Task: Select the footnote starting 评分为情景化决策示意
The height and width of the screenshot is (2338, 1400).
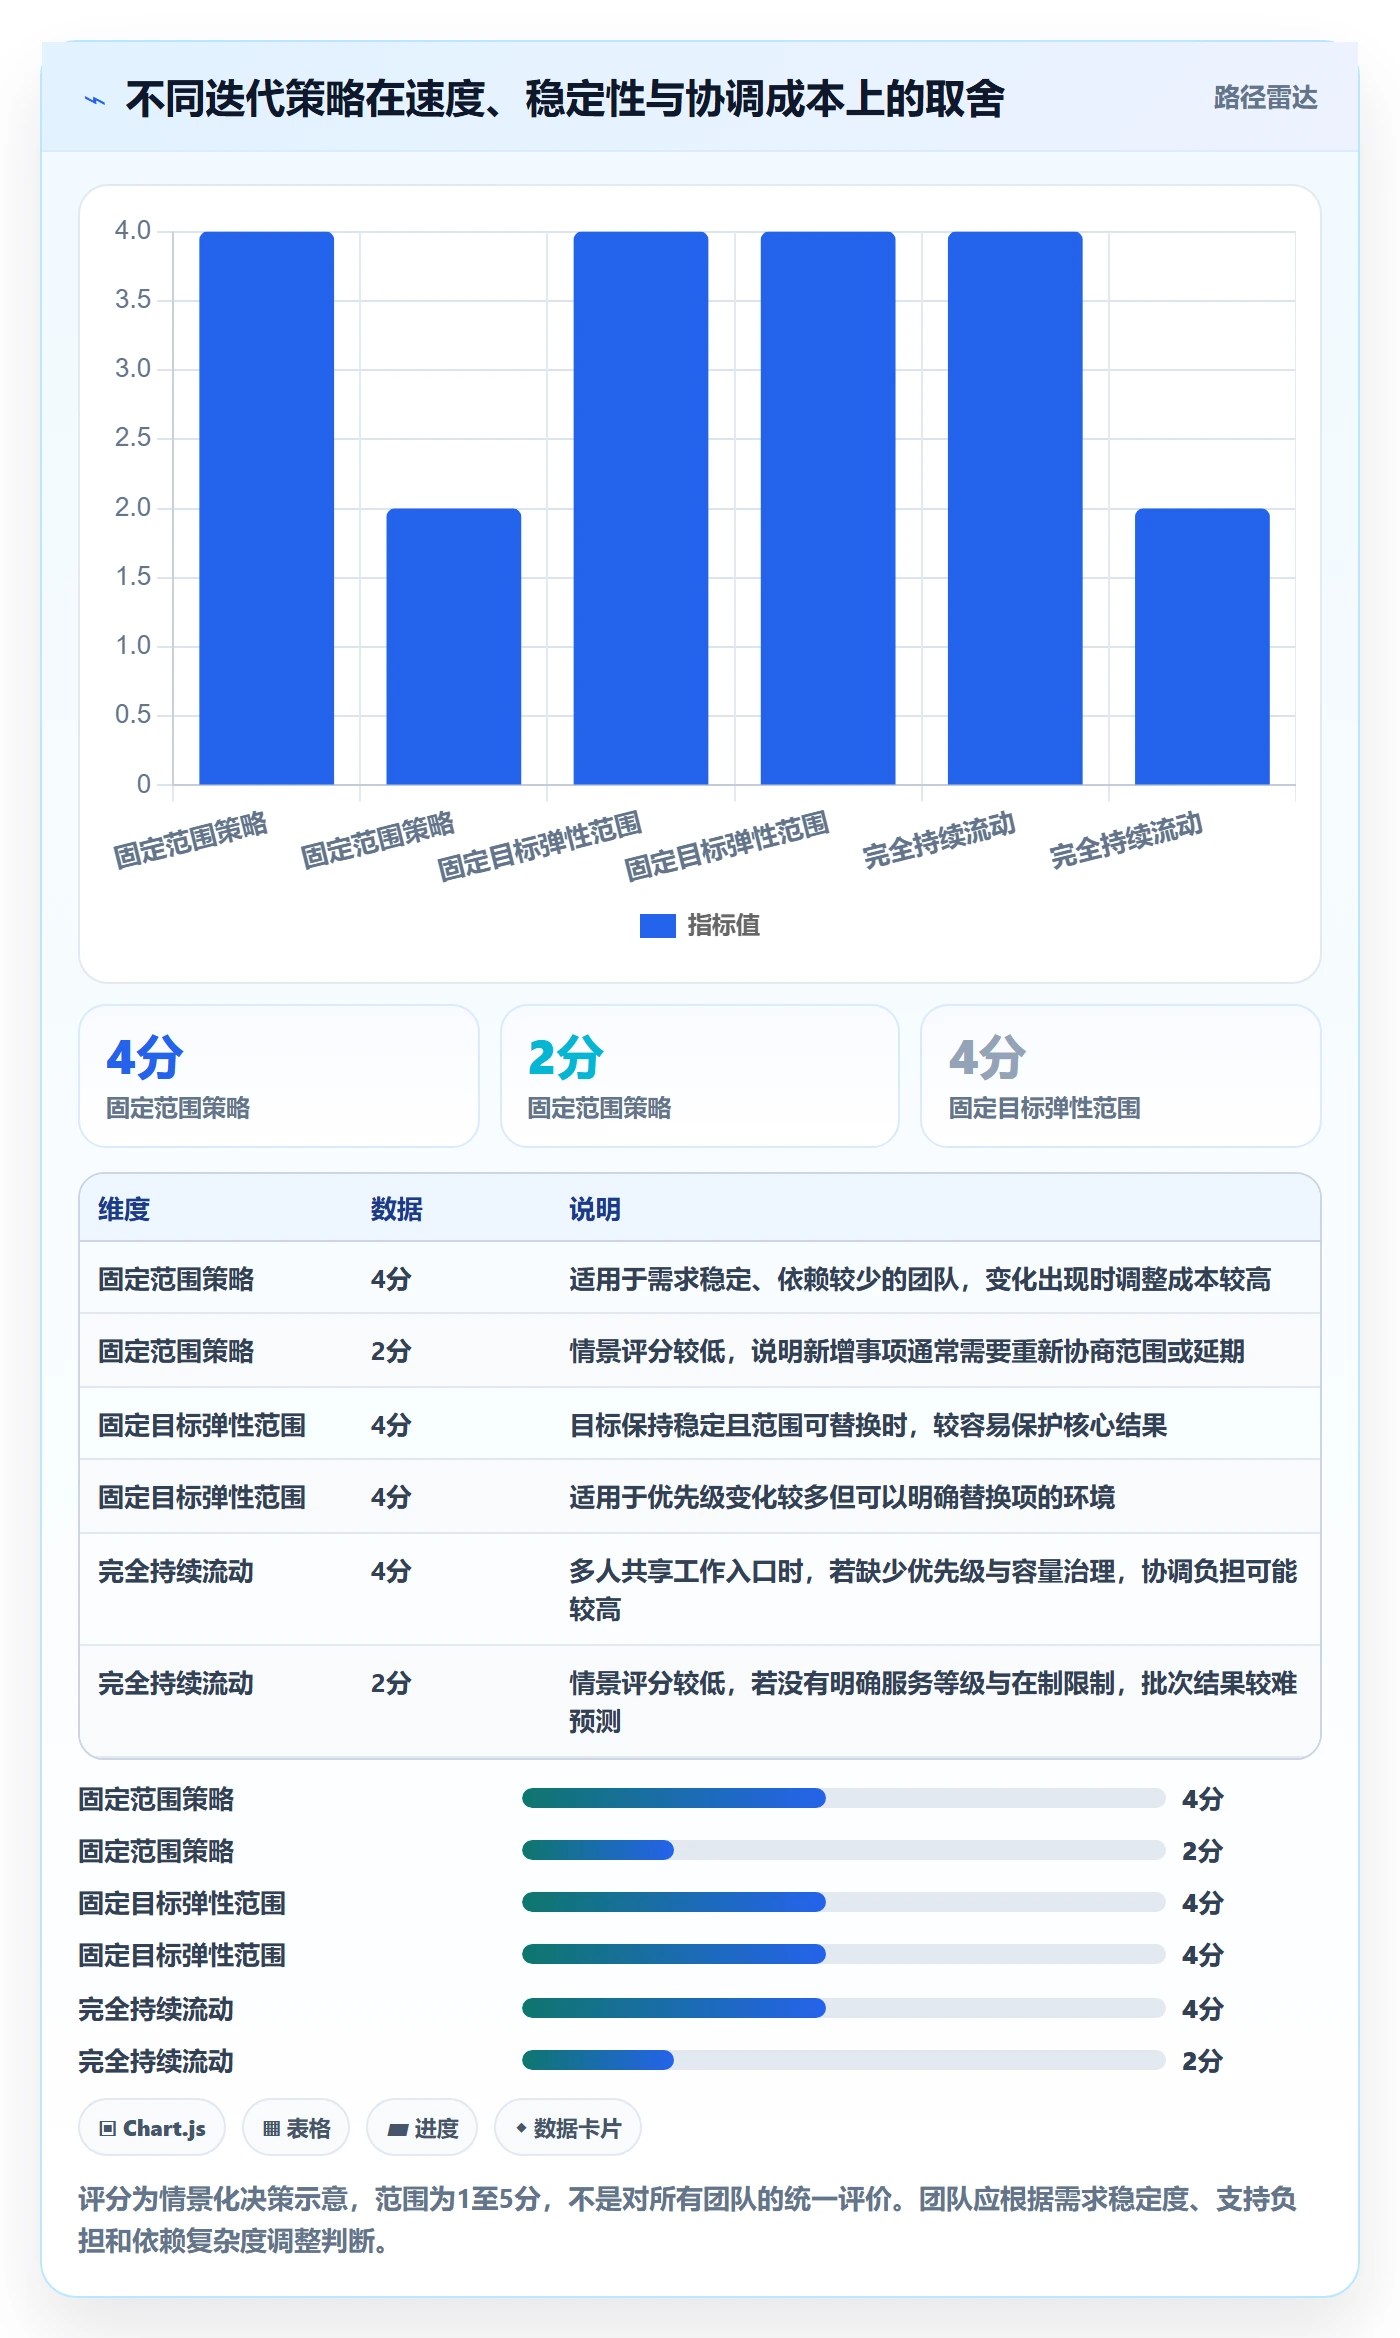Action: click(688, 2219)
